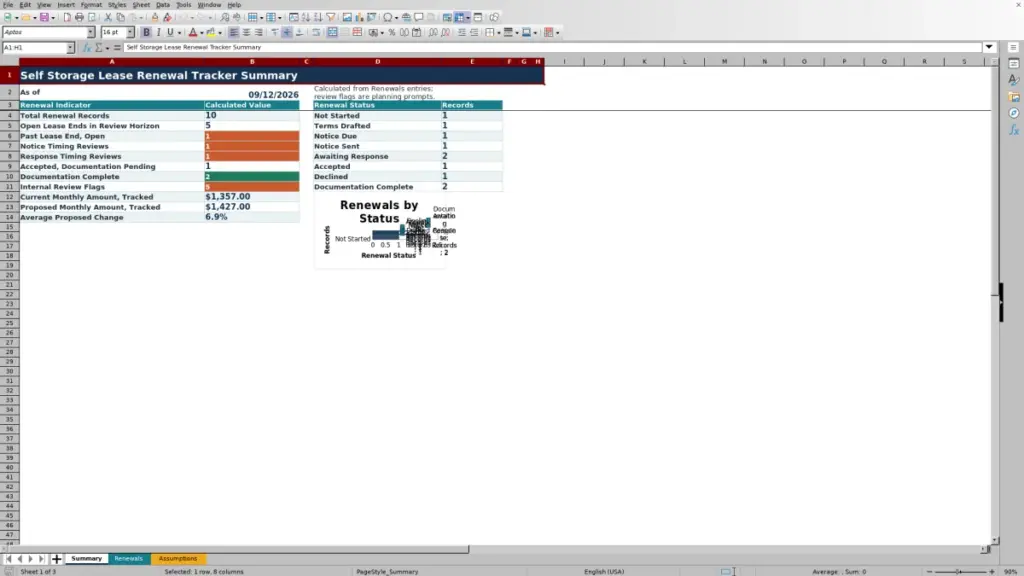The image size is (1024, 576).
Task: Add a new sheet with plus button
Action: coord(56,559)
